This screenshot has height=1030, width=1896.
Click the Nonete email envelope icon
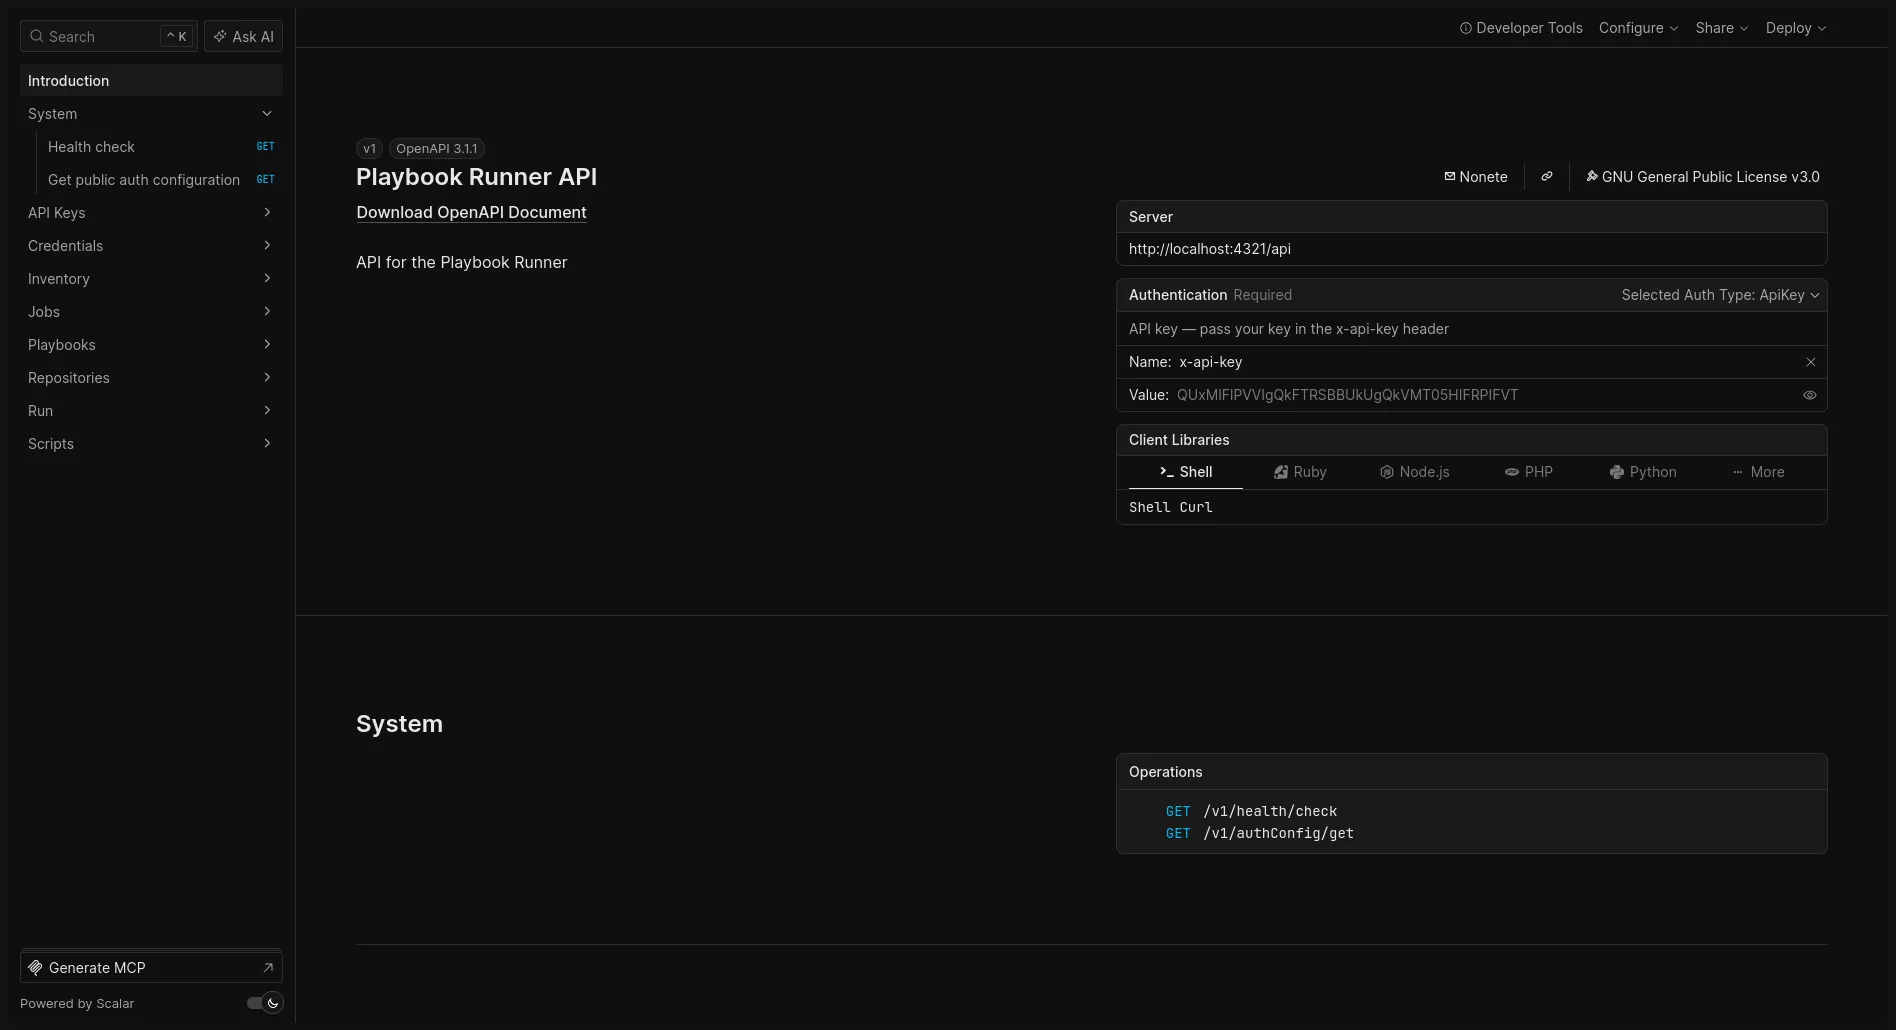pos(1450,177)
